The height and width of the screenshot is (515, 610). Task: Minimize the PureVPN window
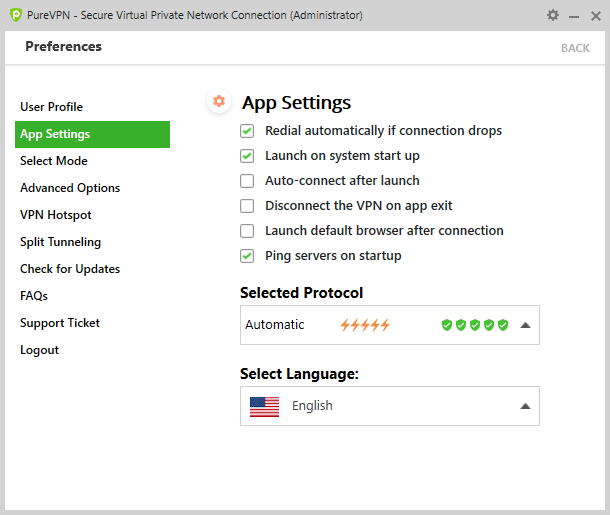coord(574,16)
